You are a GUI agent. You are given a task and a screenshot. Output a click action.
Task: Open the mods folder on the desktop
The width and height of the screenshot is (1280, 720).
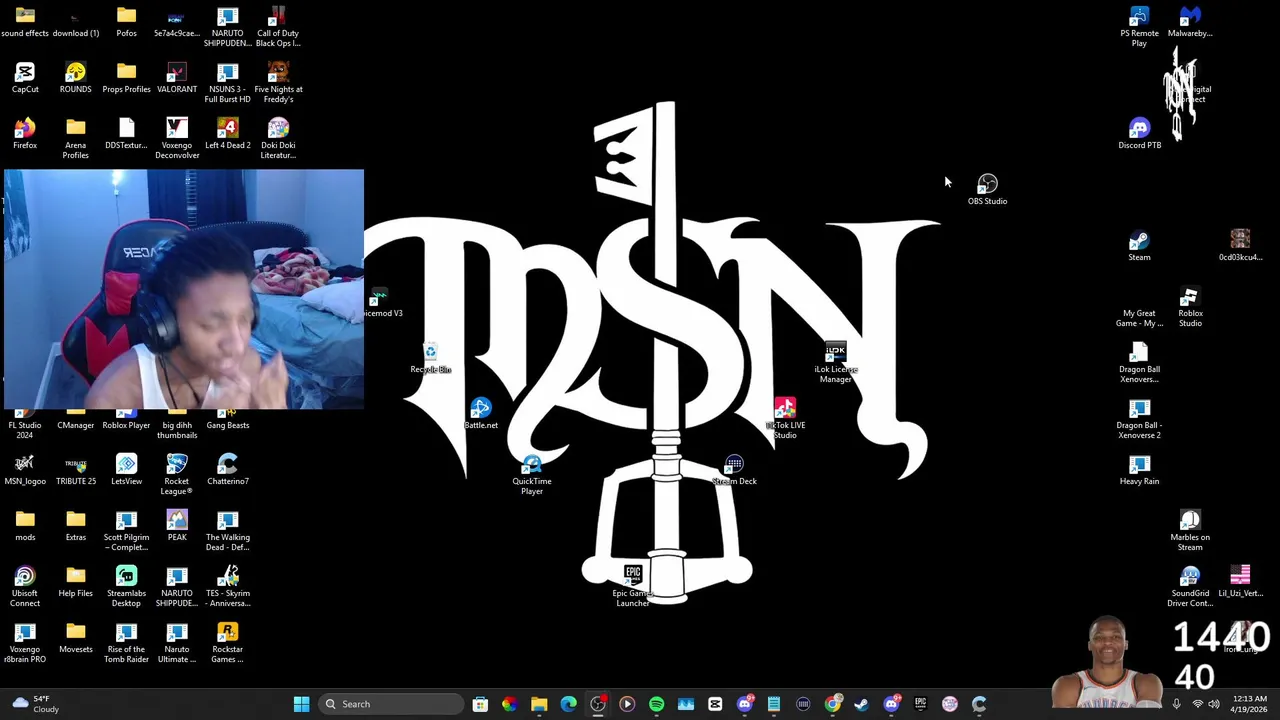click(25, 525)
